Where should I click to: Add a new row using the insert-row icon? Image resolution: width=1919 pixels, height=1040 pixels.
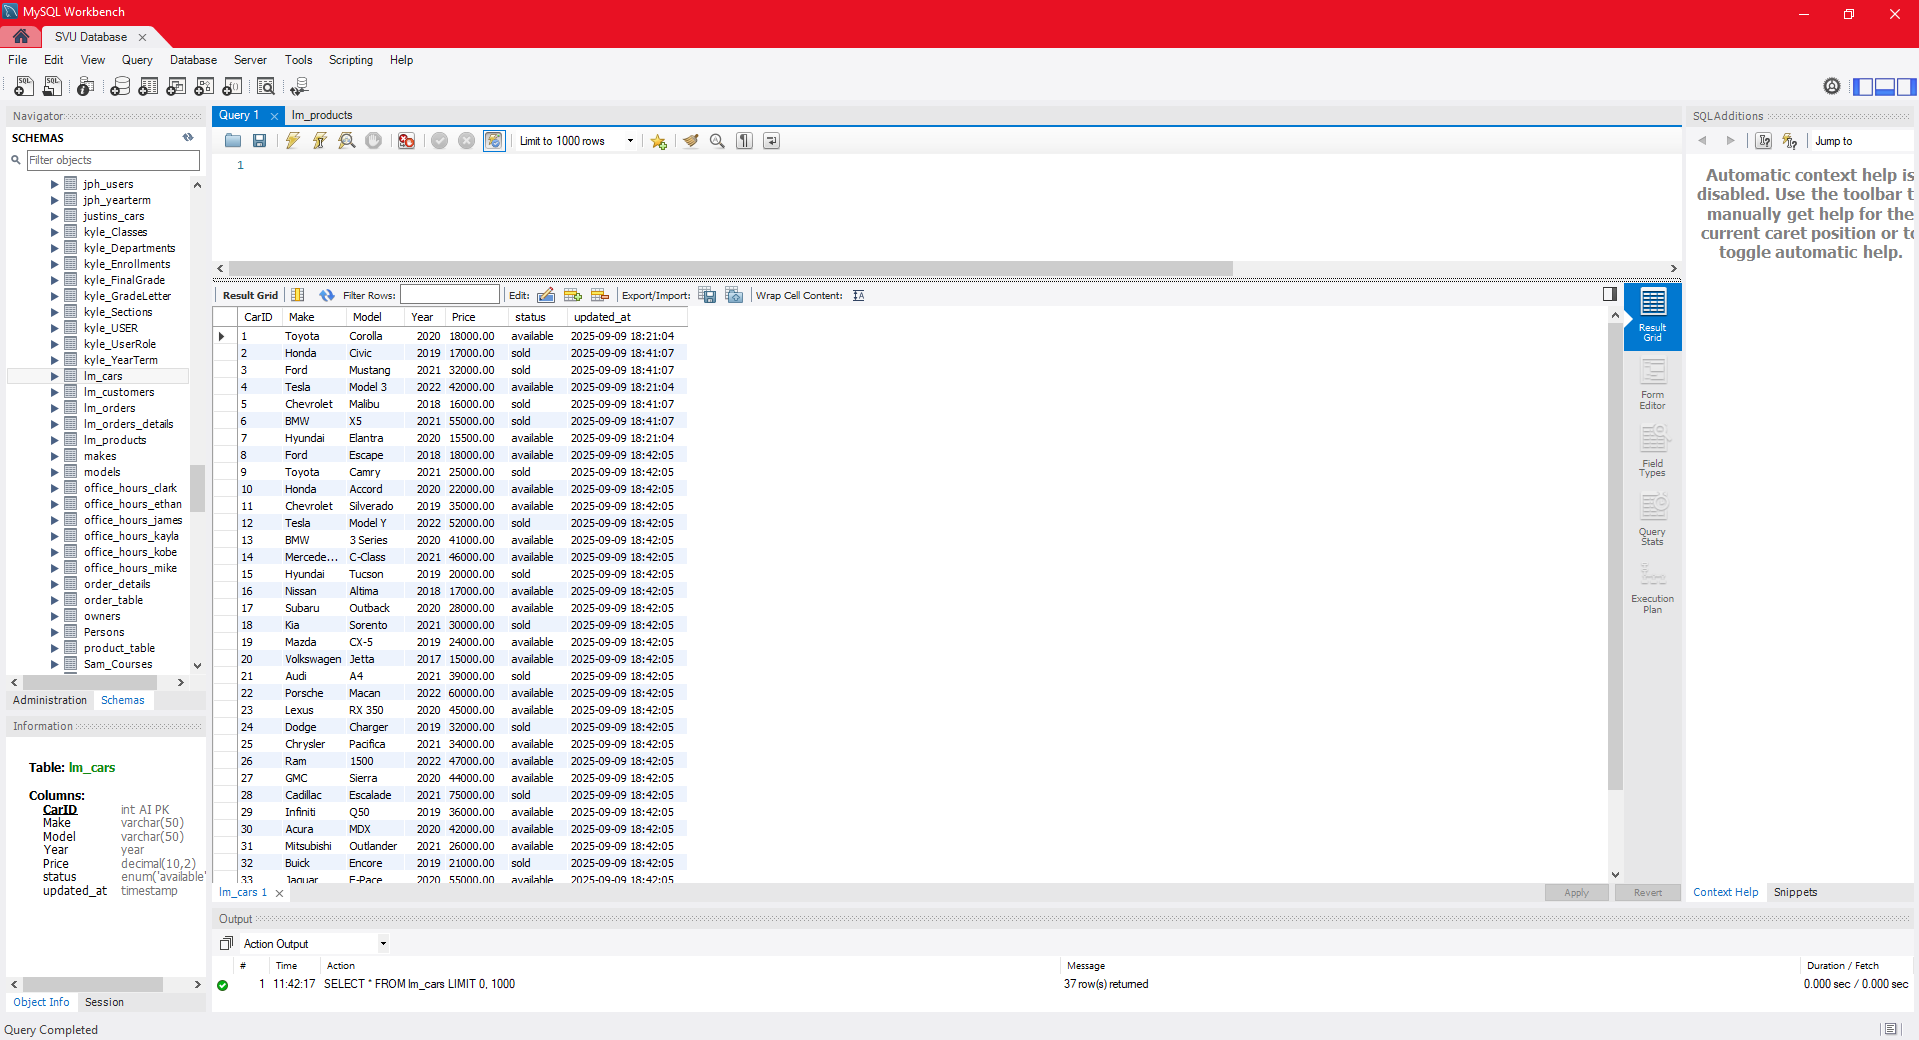point(573,295)
